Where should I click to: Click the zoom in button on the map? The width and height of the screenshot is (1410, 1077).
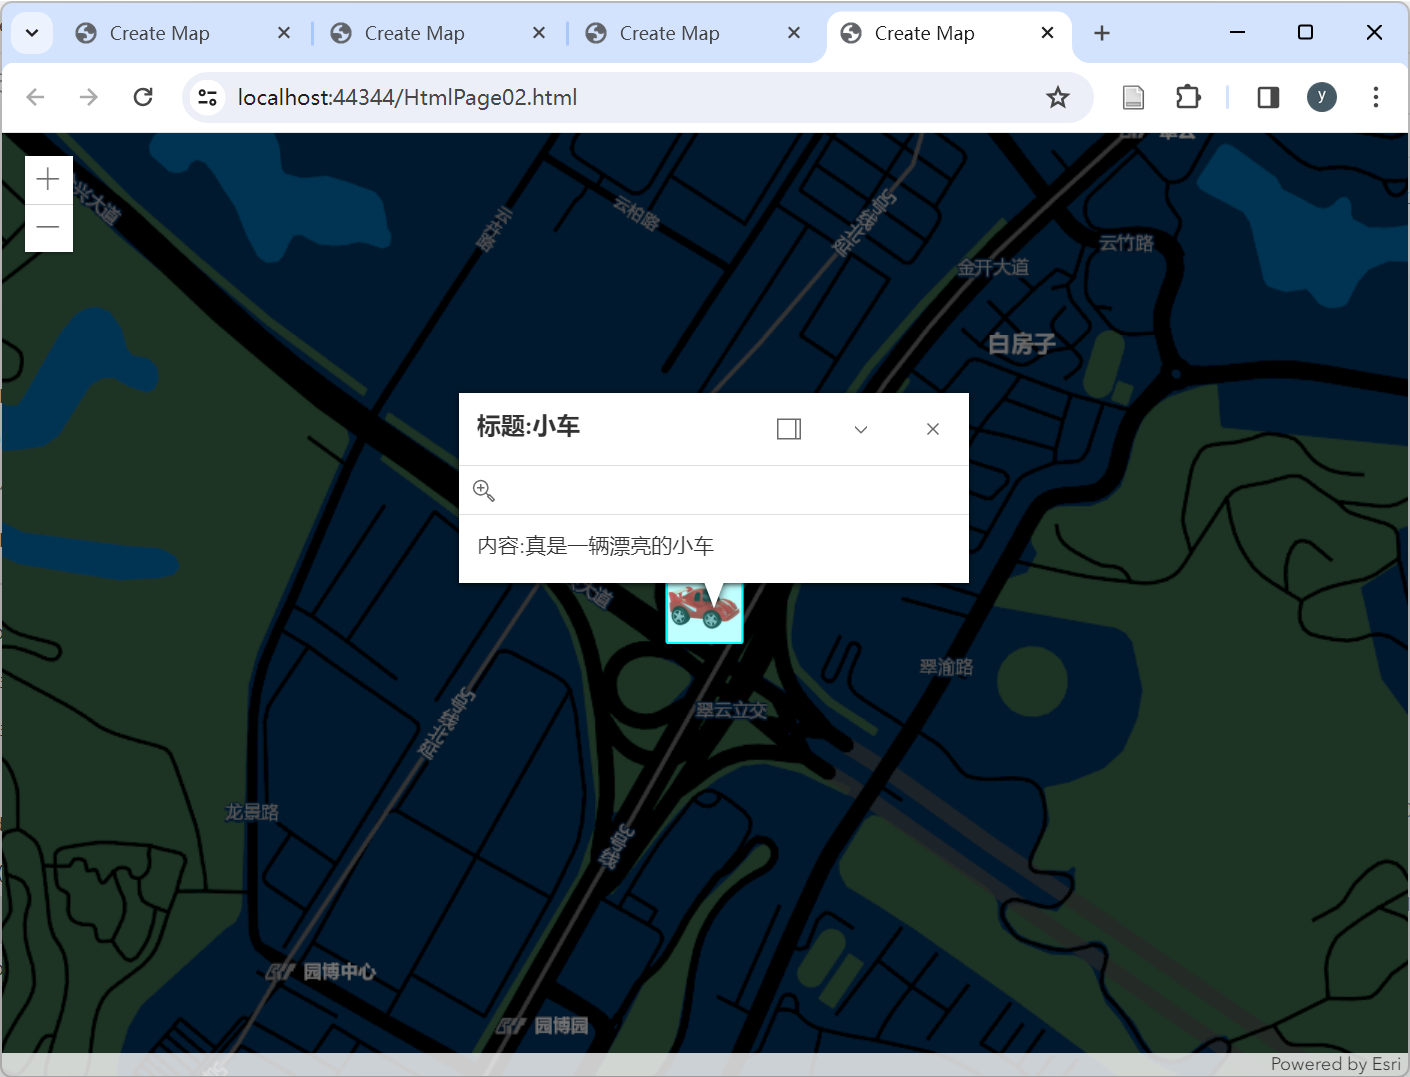click(48, 178)
